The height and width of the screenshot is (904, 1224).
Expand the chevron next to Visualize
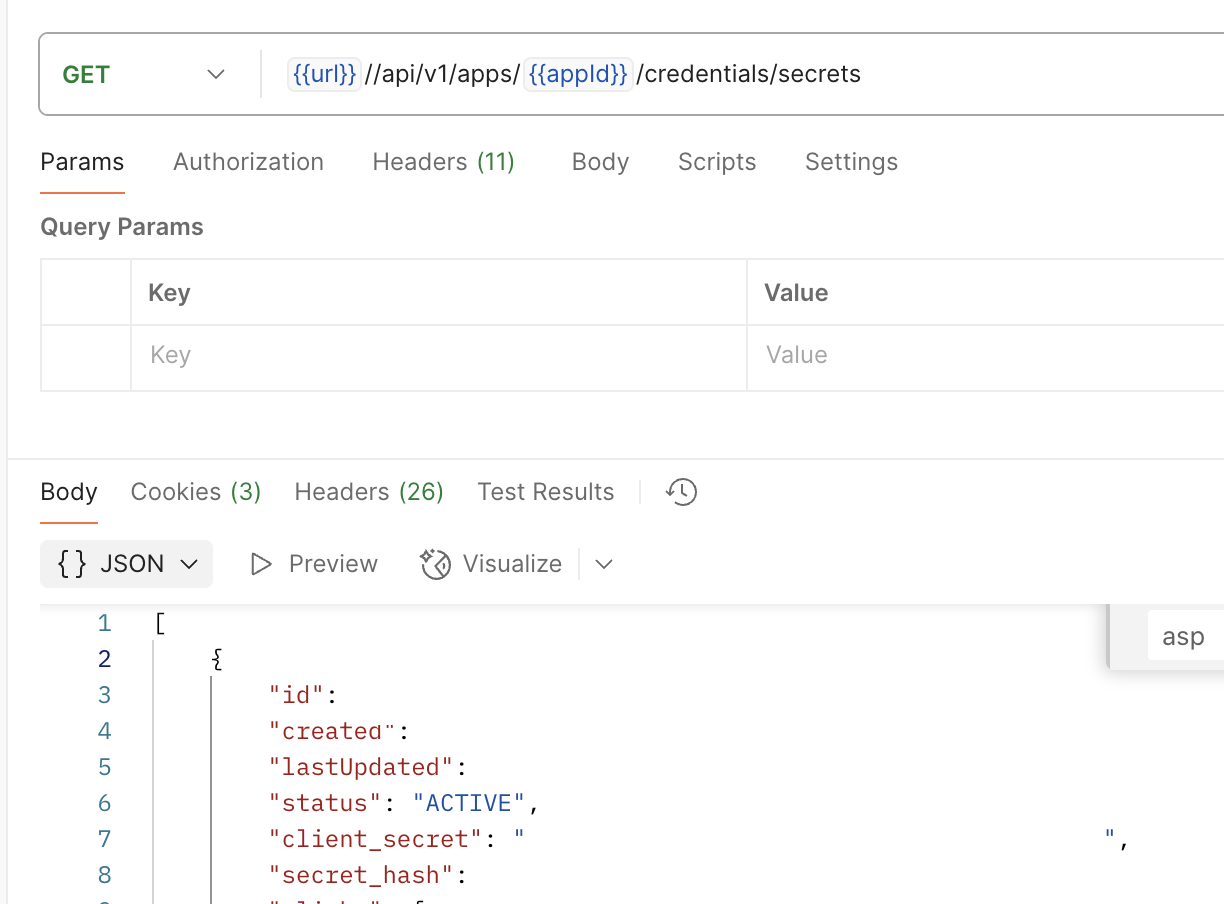[x=604, y=564]
